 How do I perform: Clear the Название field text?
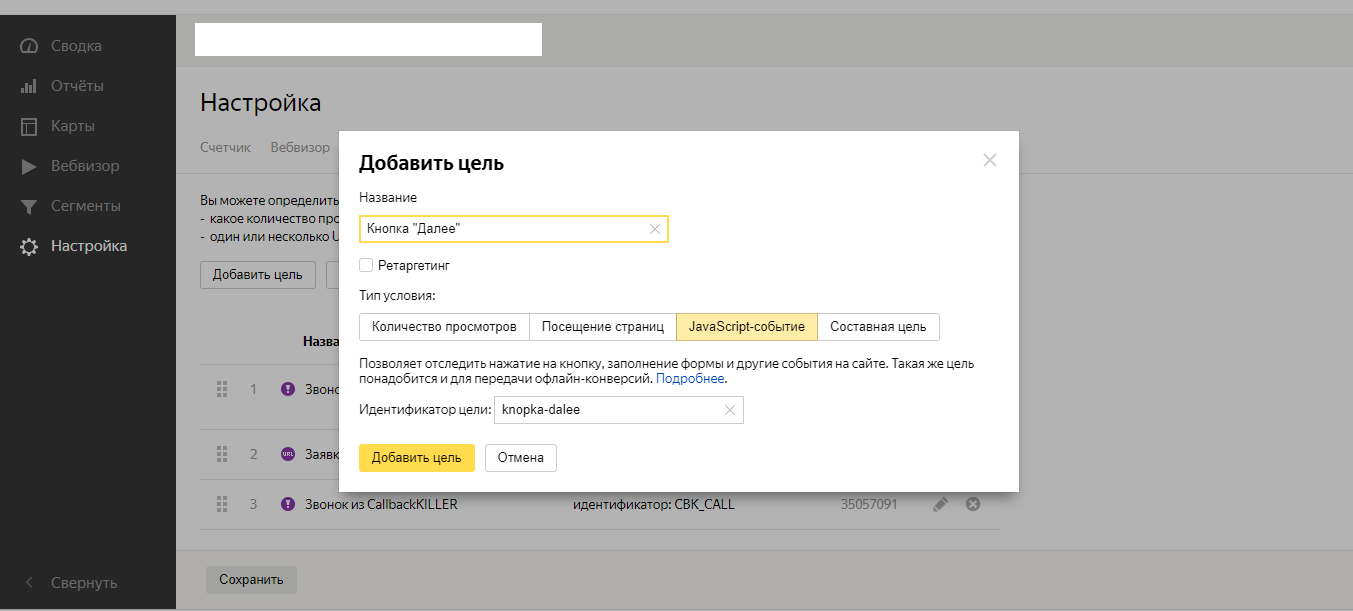click(x=655, y=229)
